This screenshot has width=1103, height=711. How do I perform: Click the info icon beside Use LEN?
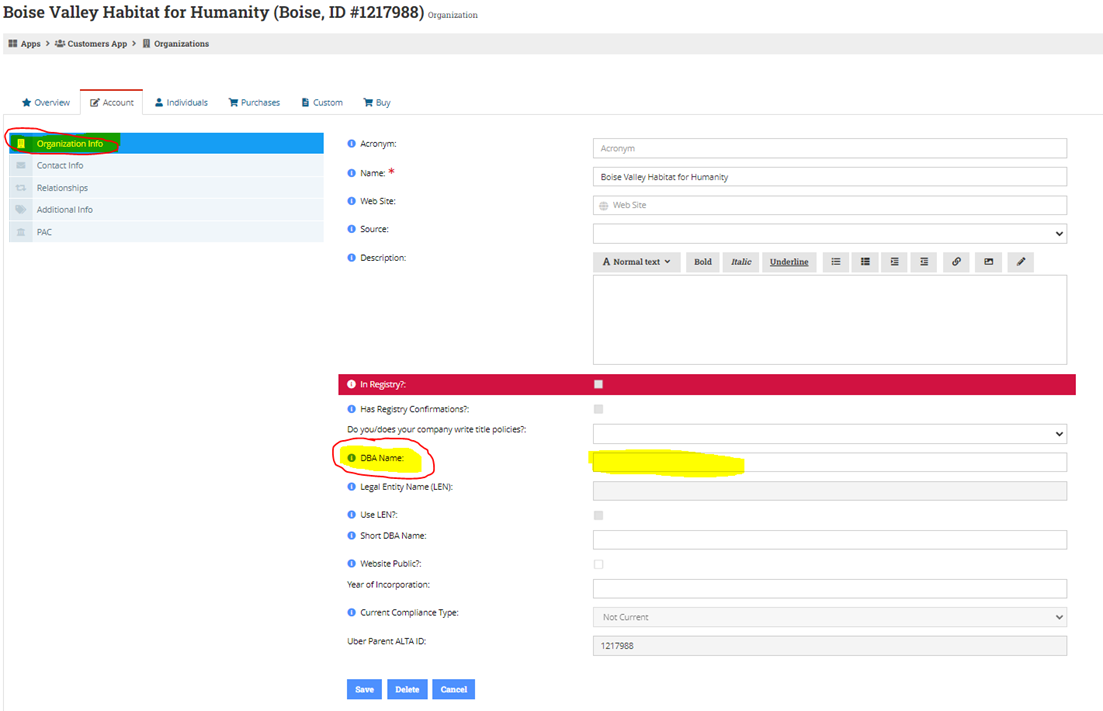click(351, 515)
